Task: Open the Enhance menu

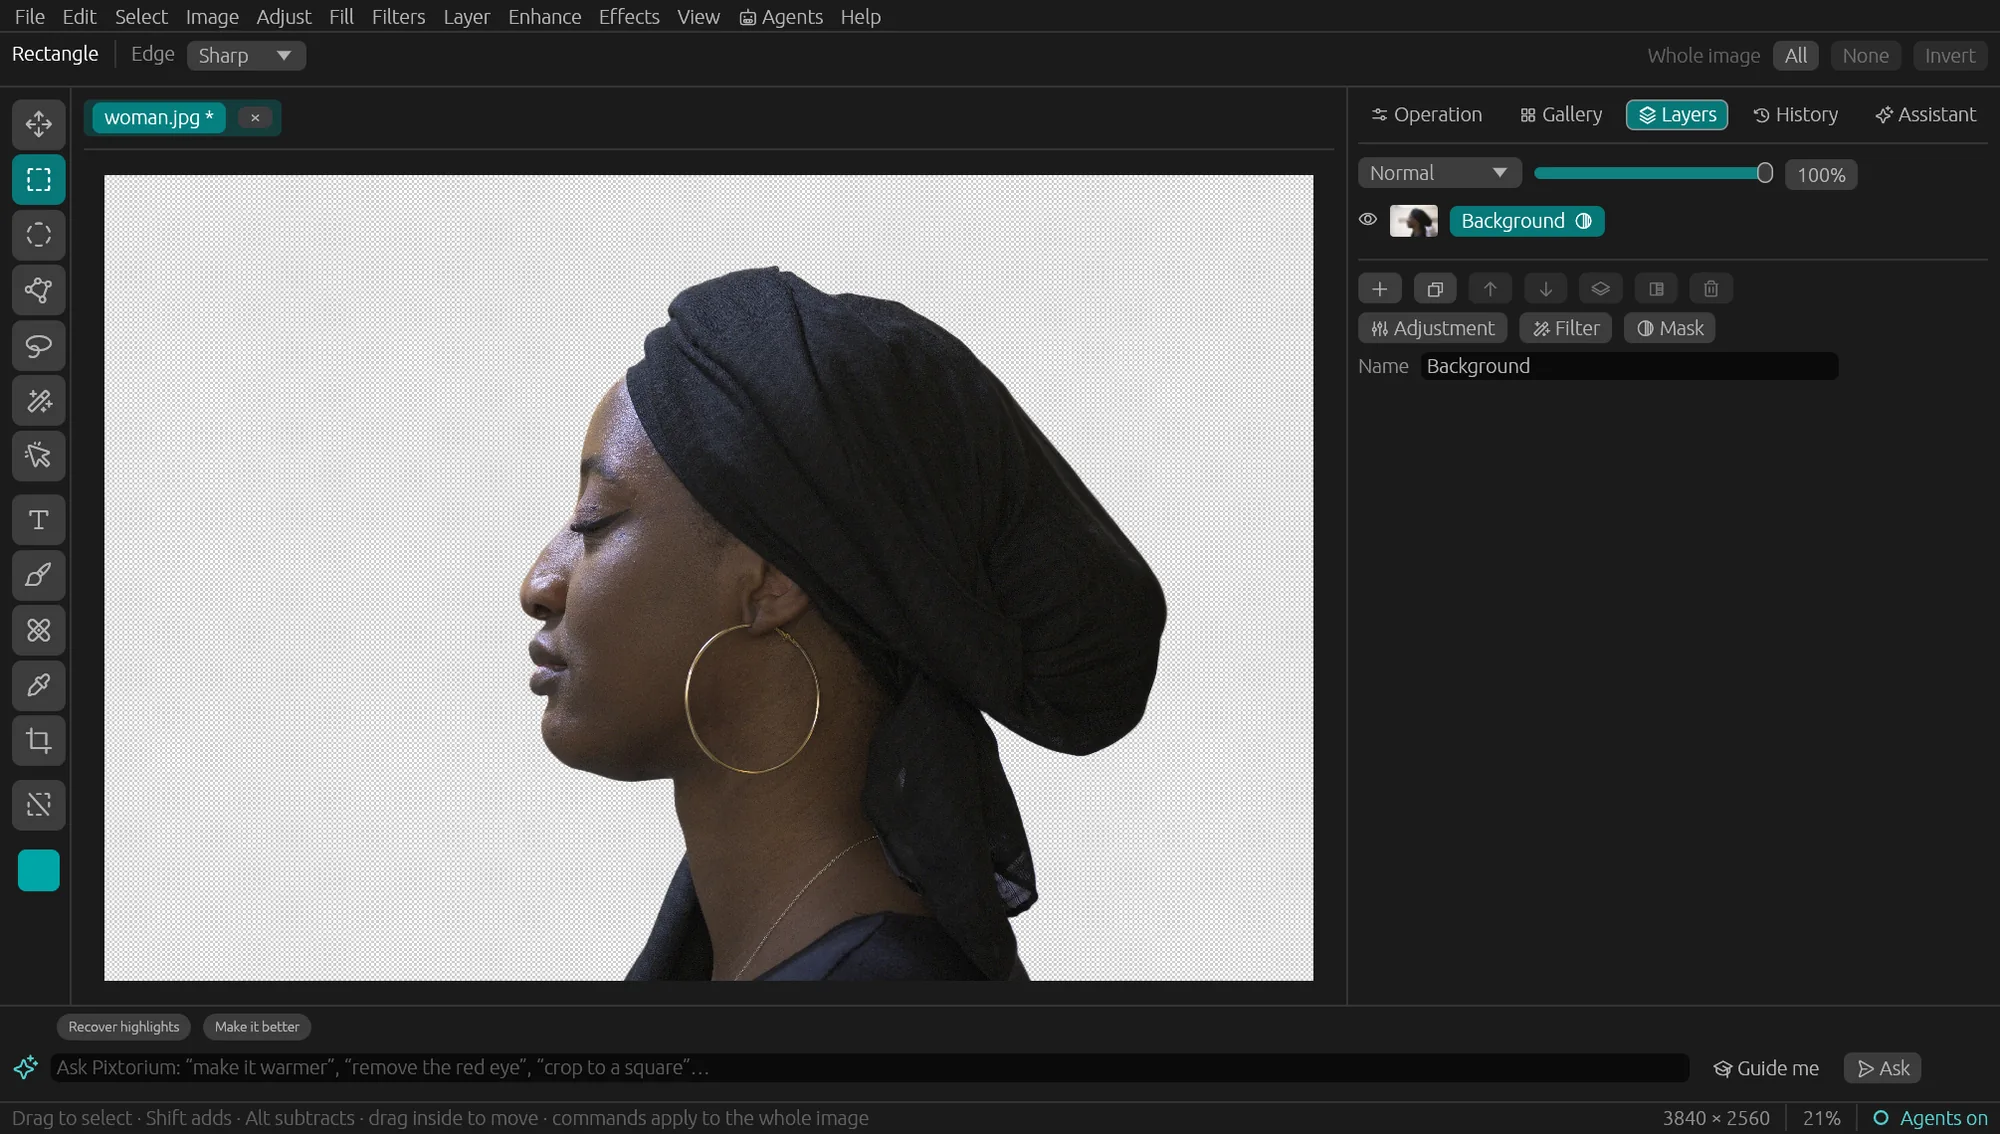Action: pyautogui.click(x=544, y=17)
